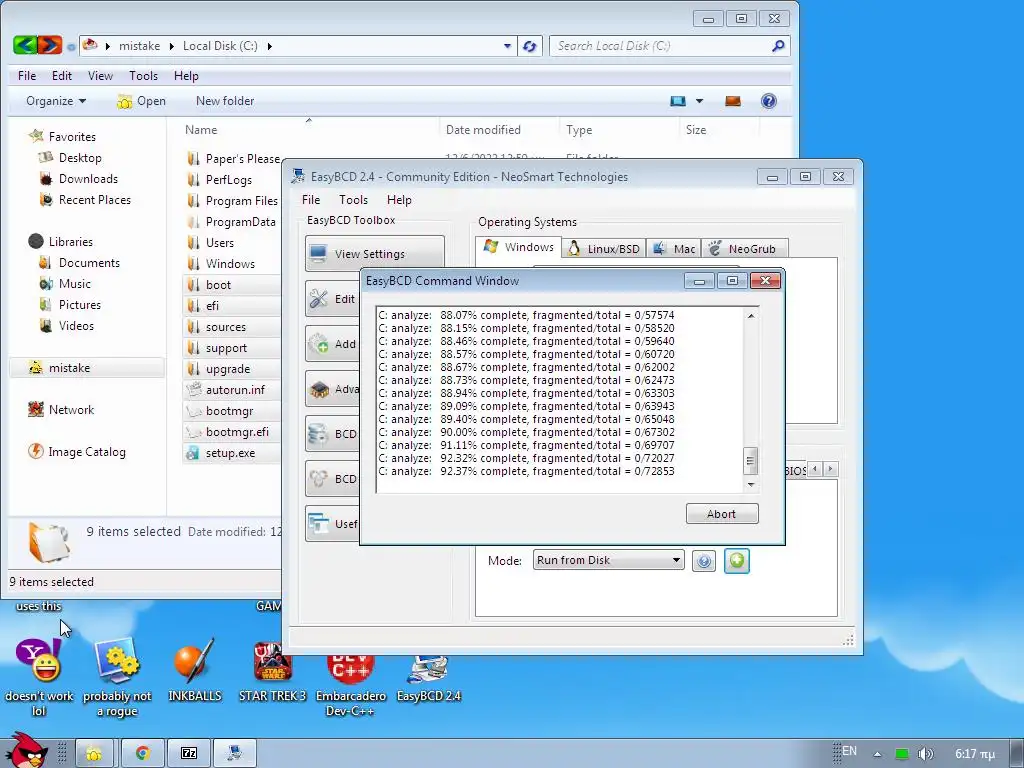The width and height of the screenshot is (1024, 768).
Task: Select the setup.exe file
Action: pyautogui.click(x=230, y=453)
